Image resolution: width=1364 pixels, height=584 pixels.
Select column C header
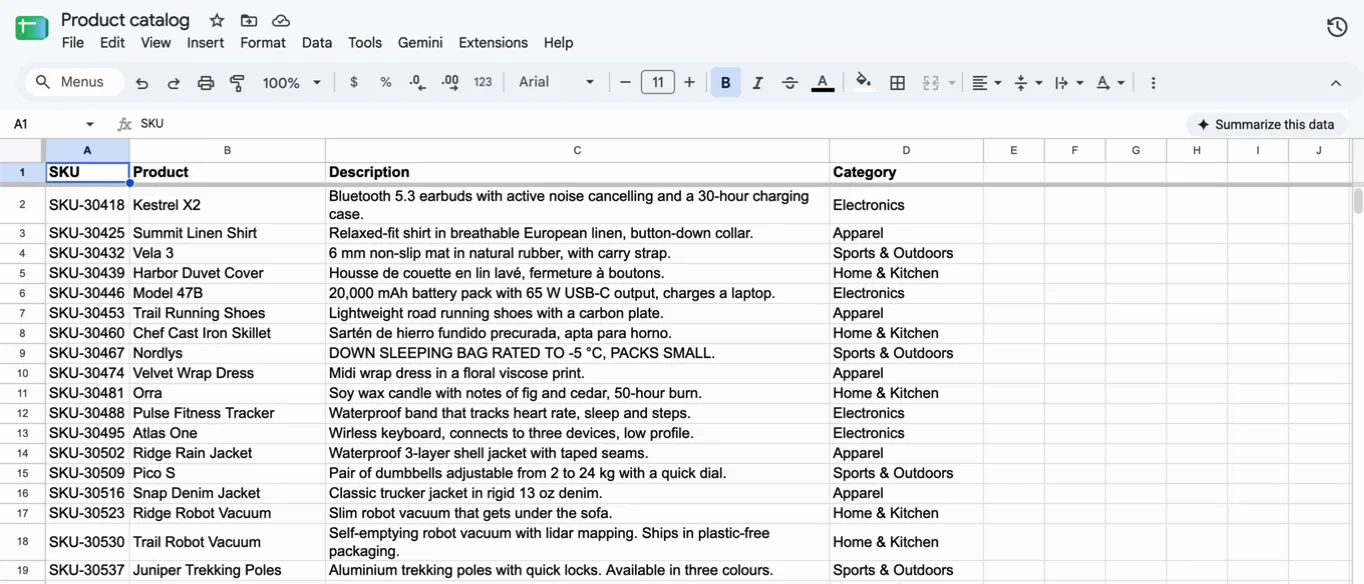577,150
